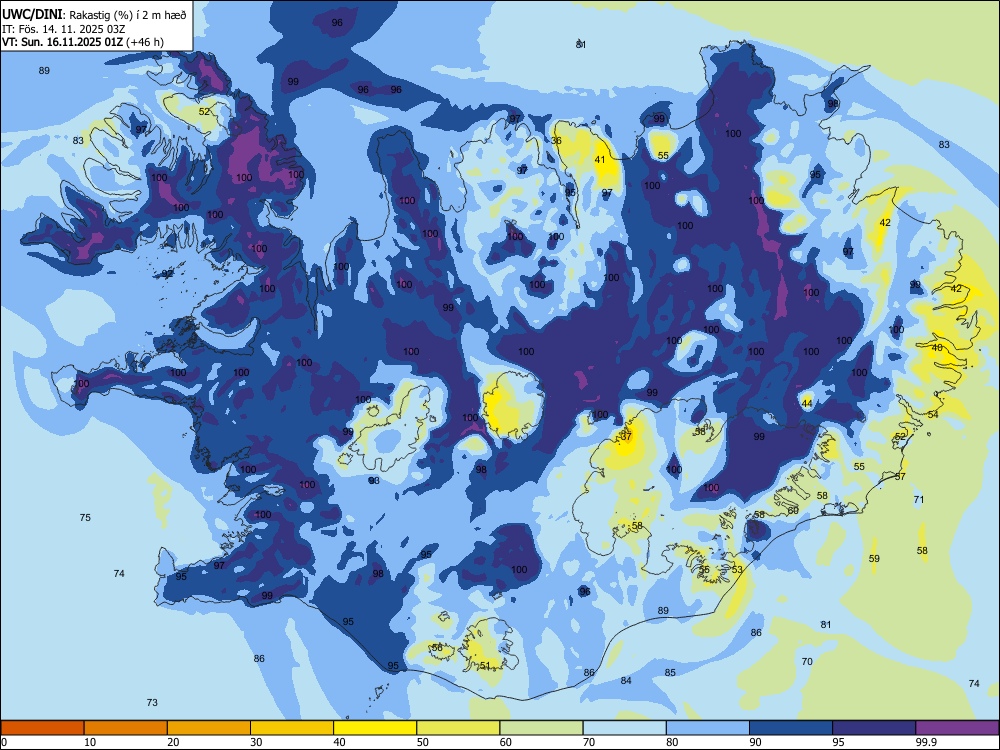Click the dark blue 90–95 legend swatch
The width and height of the screenshot is (1000, 750).
coord(791,728)
